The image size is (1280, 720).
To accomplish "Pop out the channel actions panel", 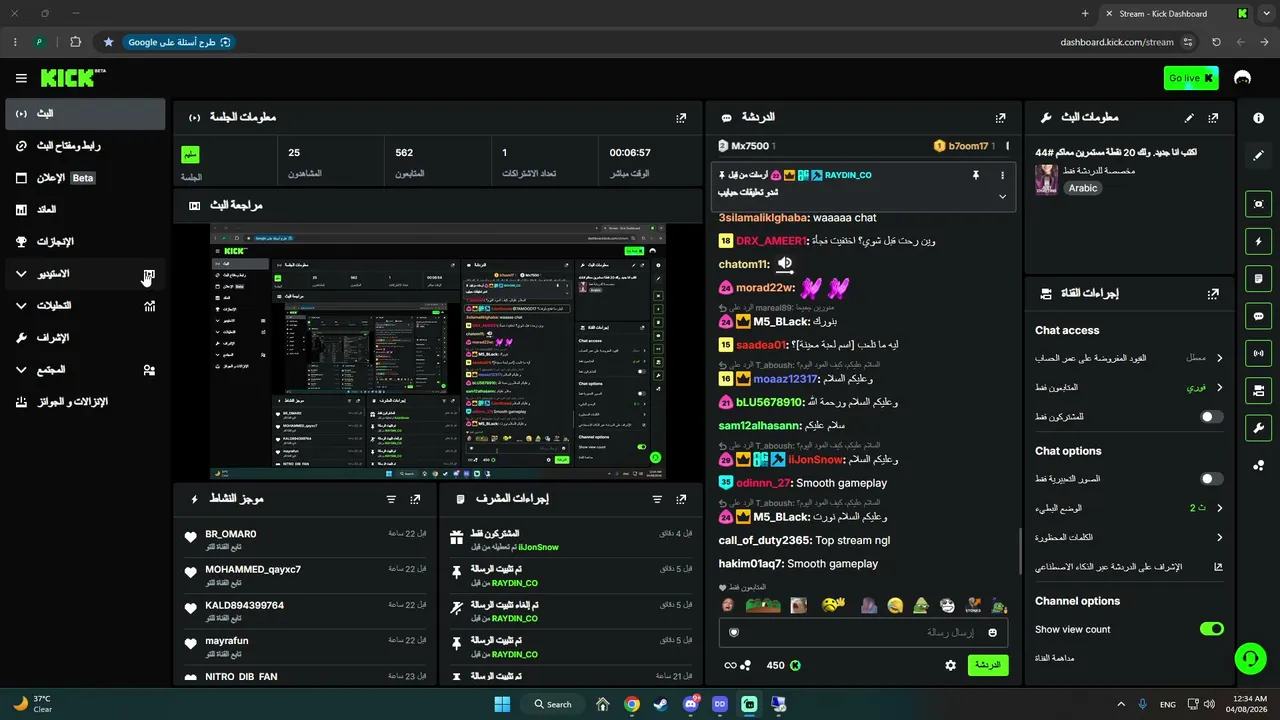I will pyautogui.click(x=1213, y=294).
